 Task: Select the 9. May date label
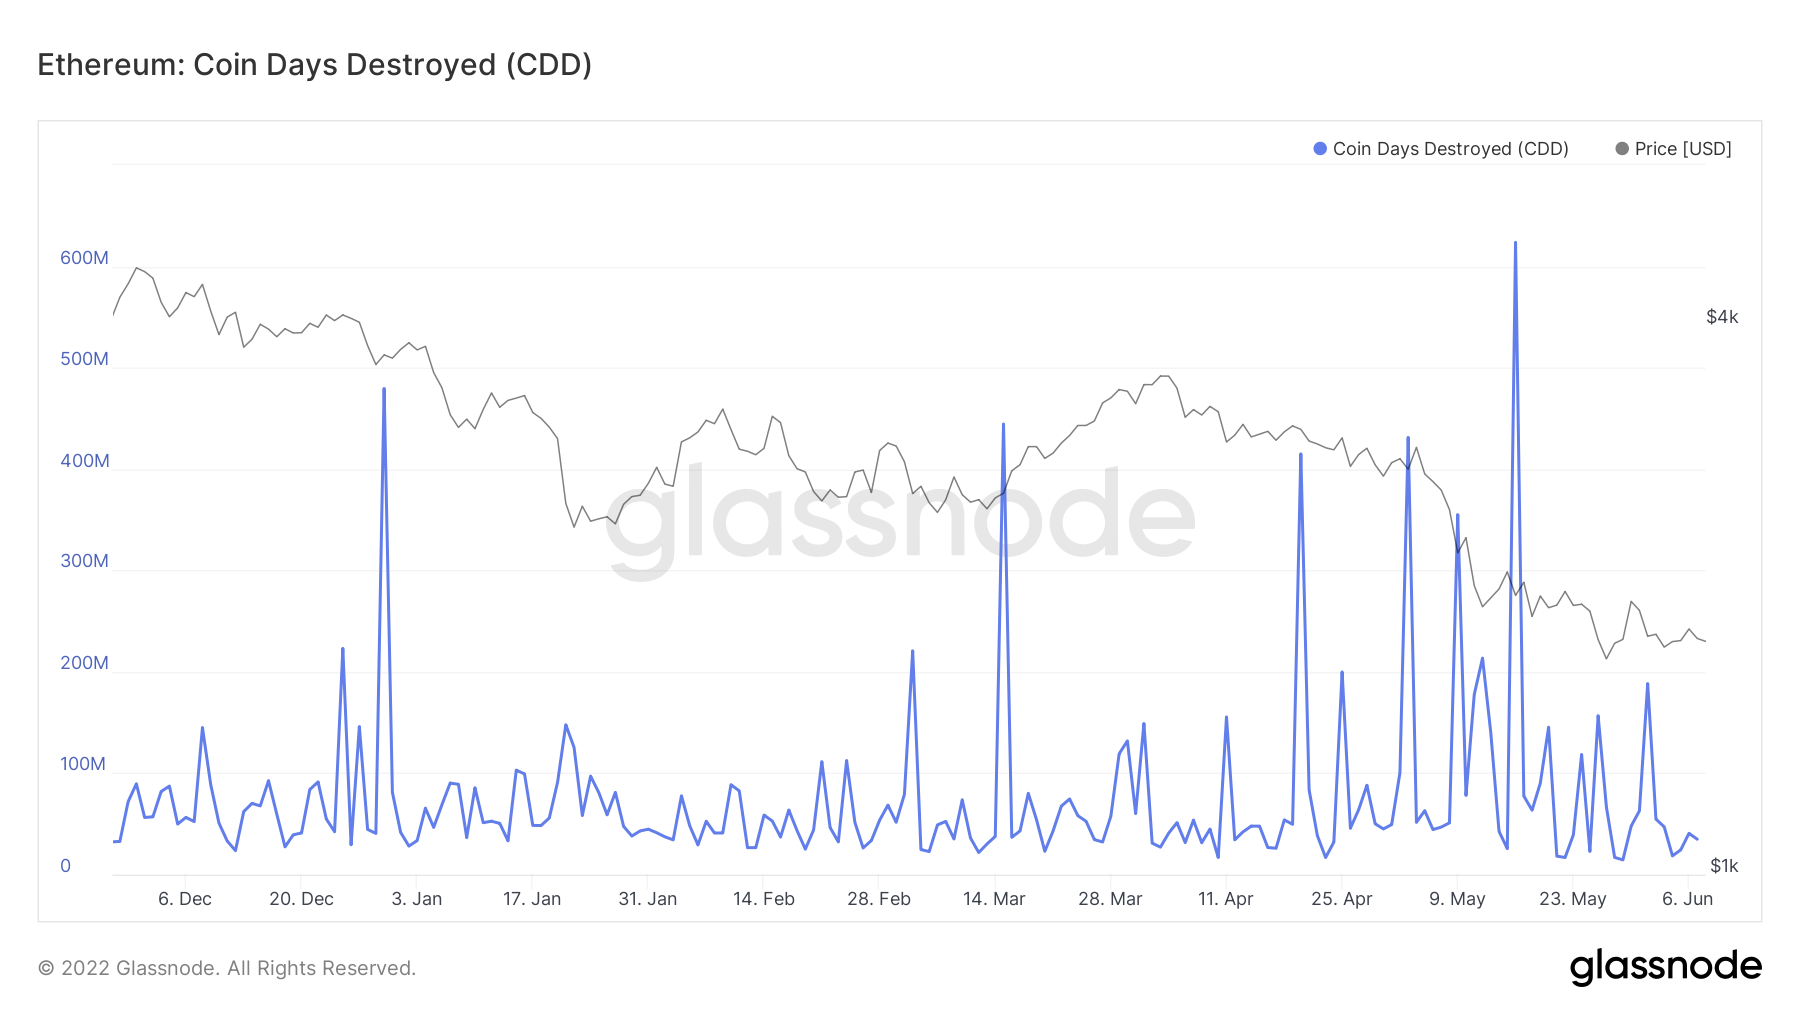1457,899
